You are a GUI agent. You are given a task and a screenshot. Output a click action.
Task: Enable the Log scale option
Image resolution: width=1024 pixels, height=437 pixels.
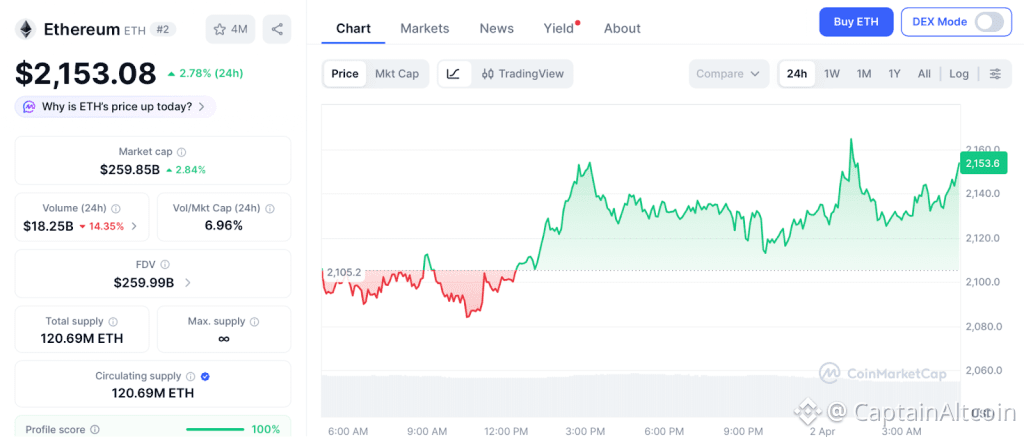click(959, 74)
